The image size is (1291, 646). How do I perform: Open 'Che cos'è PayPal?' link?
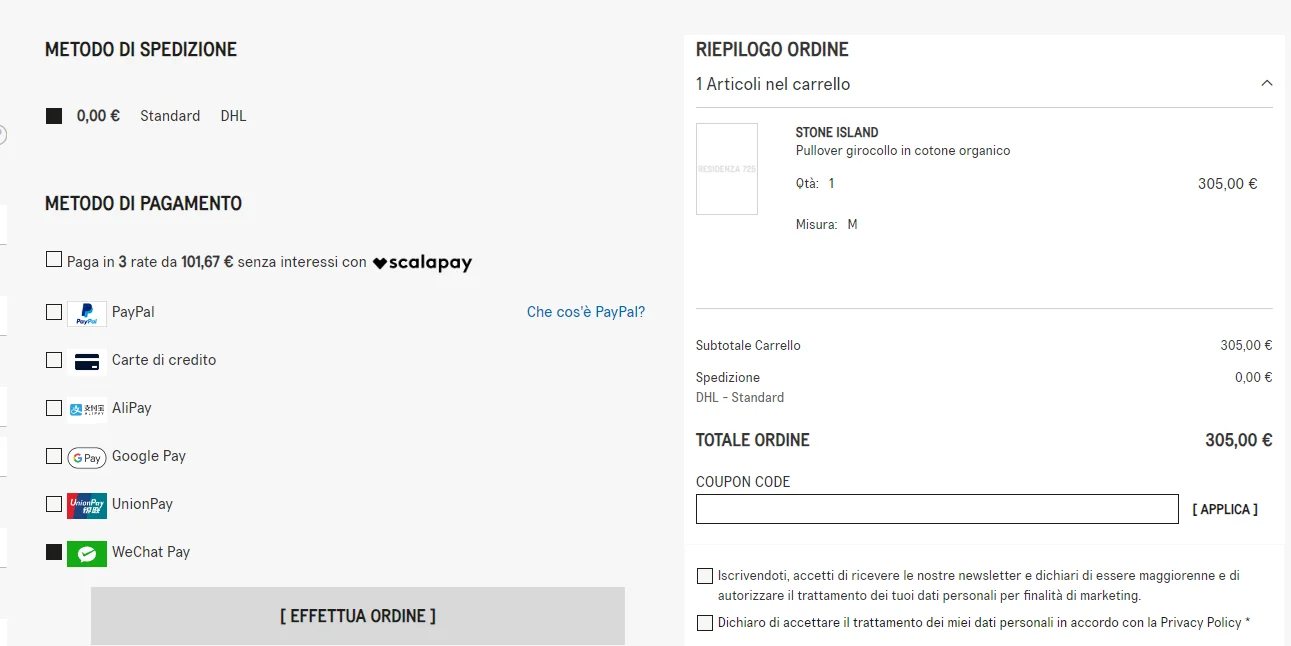[x=585, y=312]
